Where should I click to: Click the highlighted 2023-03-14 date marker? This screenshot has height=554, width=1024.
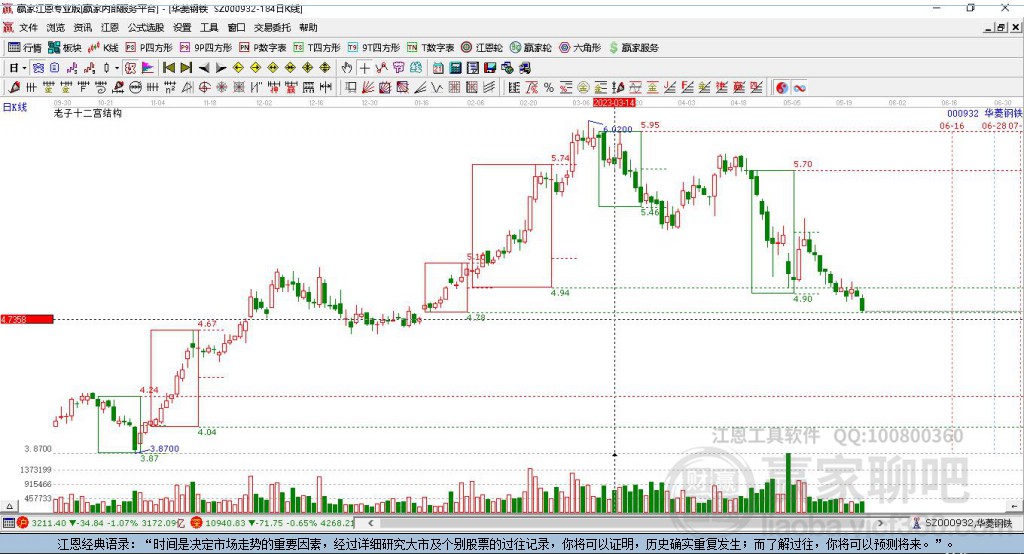pos(614,103)
